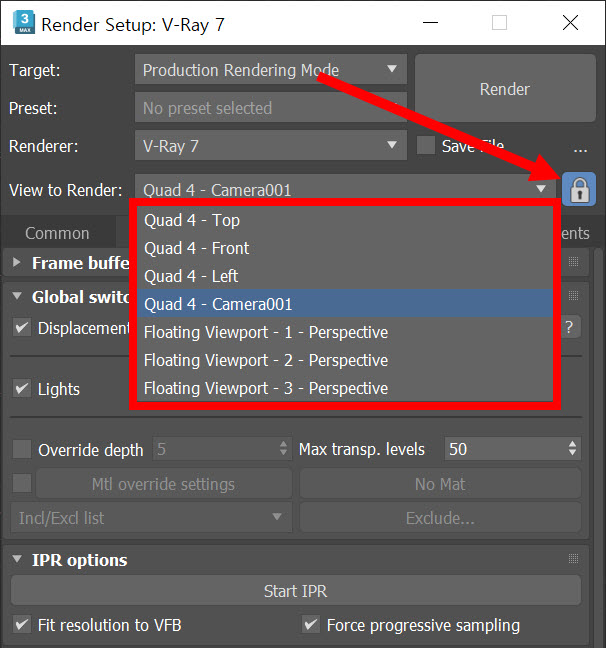Select Quad 4 - Camera001 highlighted entry
This screenshot has width=606, height=648.
click(345, 304)
